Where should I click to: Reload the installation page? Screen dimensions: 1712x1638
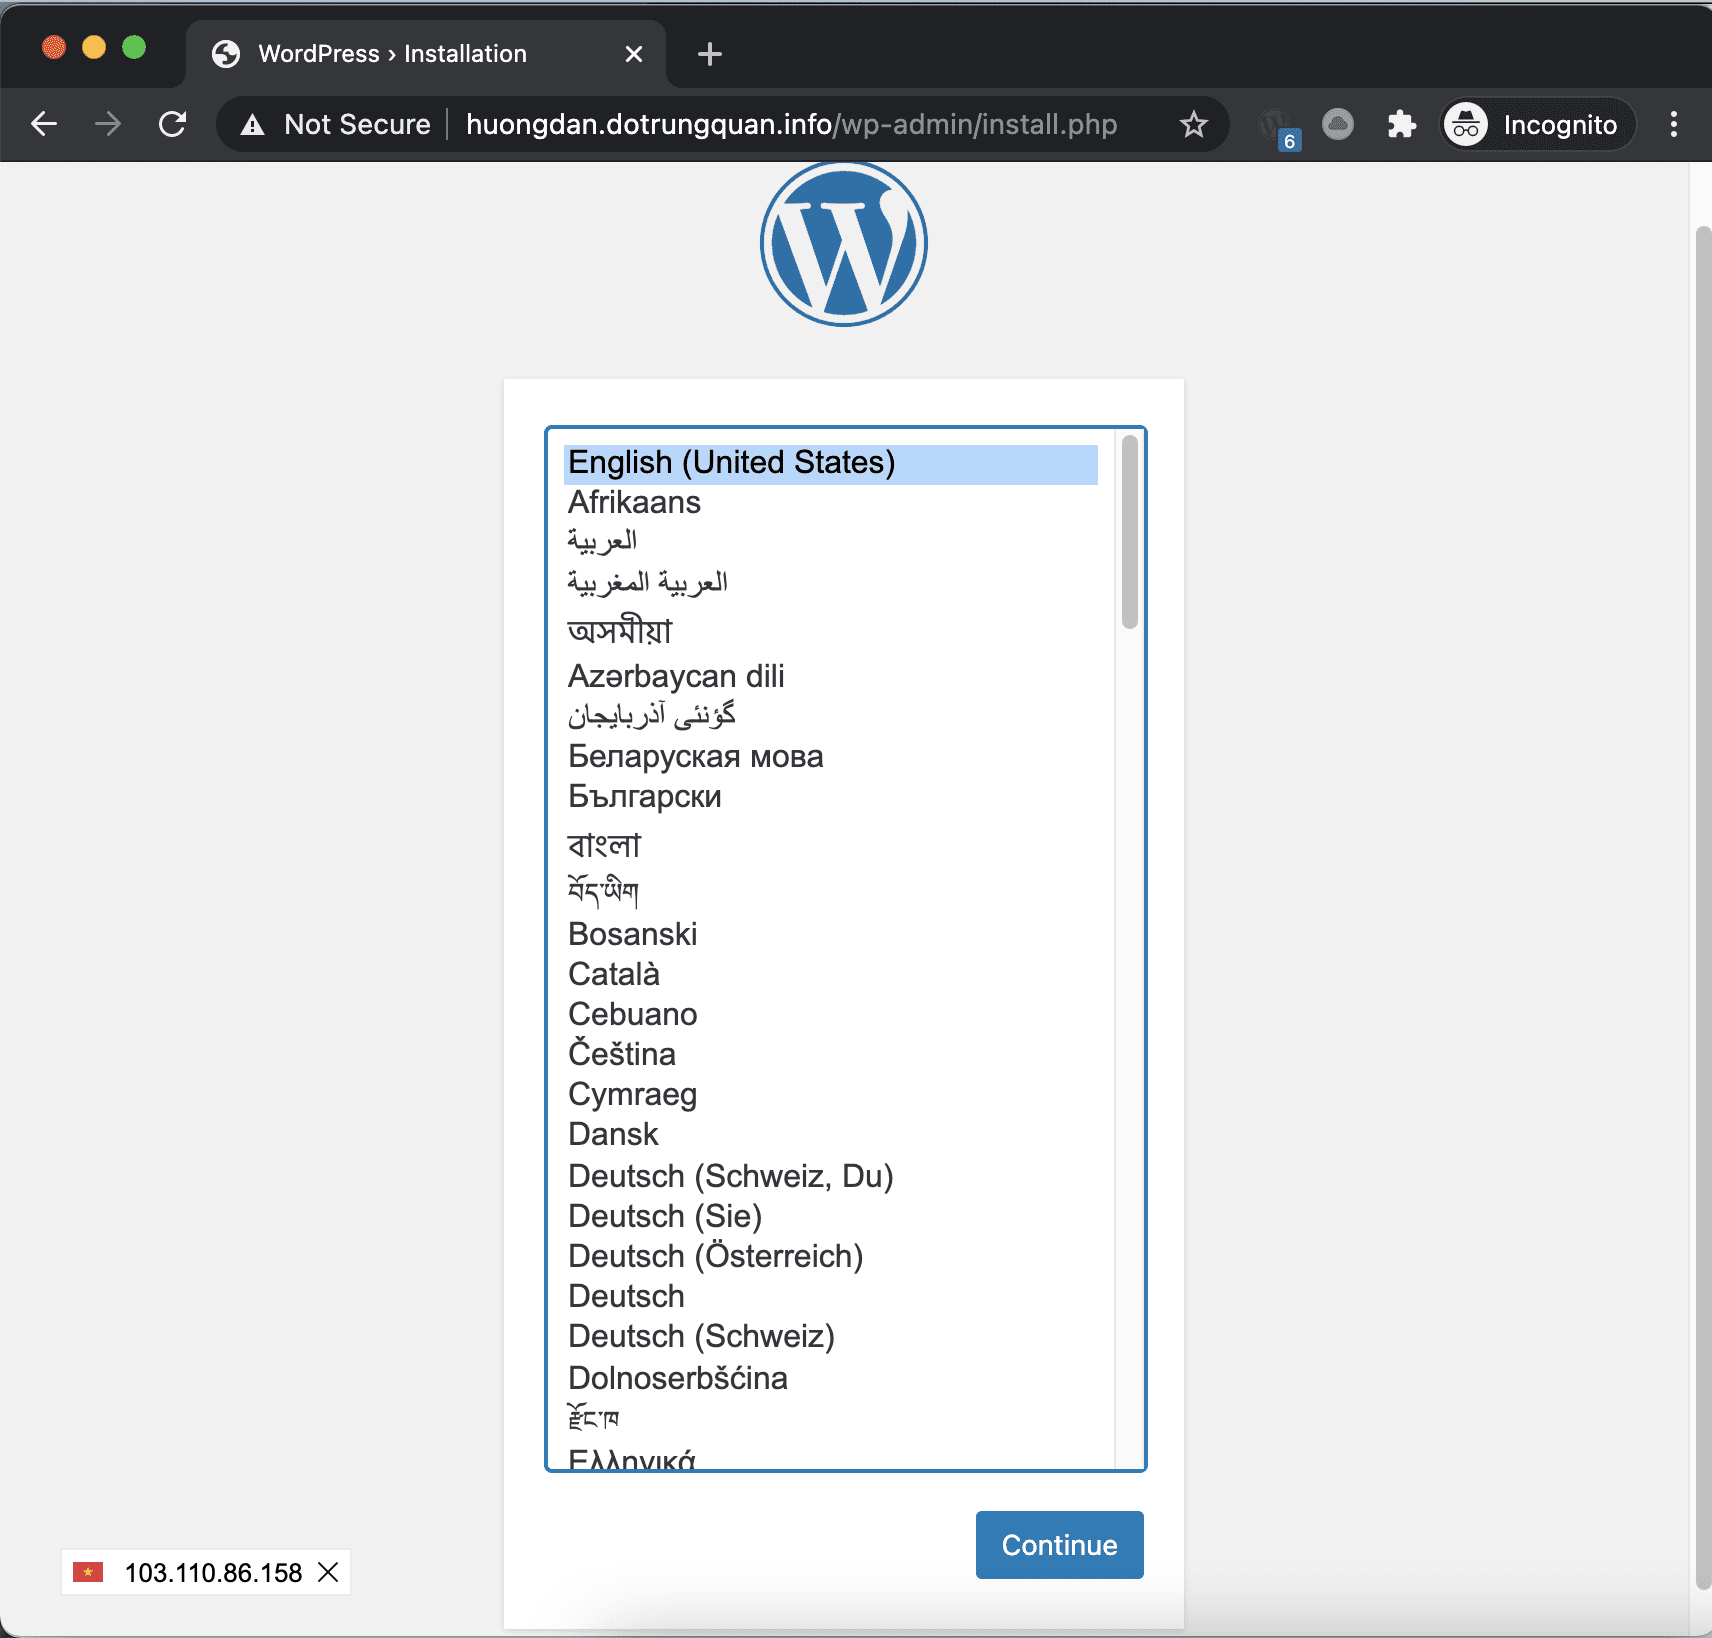click(172, 123)
